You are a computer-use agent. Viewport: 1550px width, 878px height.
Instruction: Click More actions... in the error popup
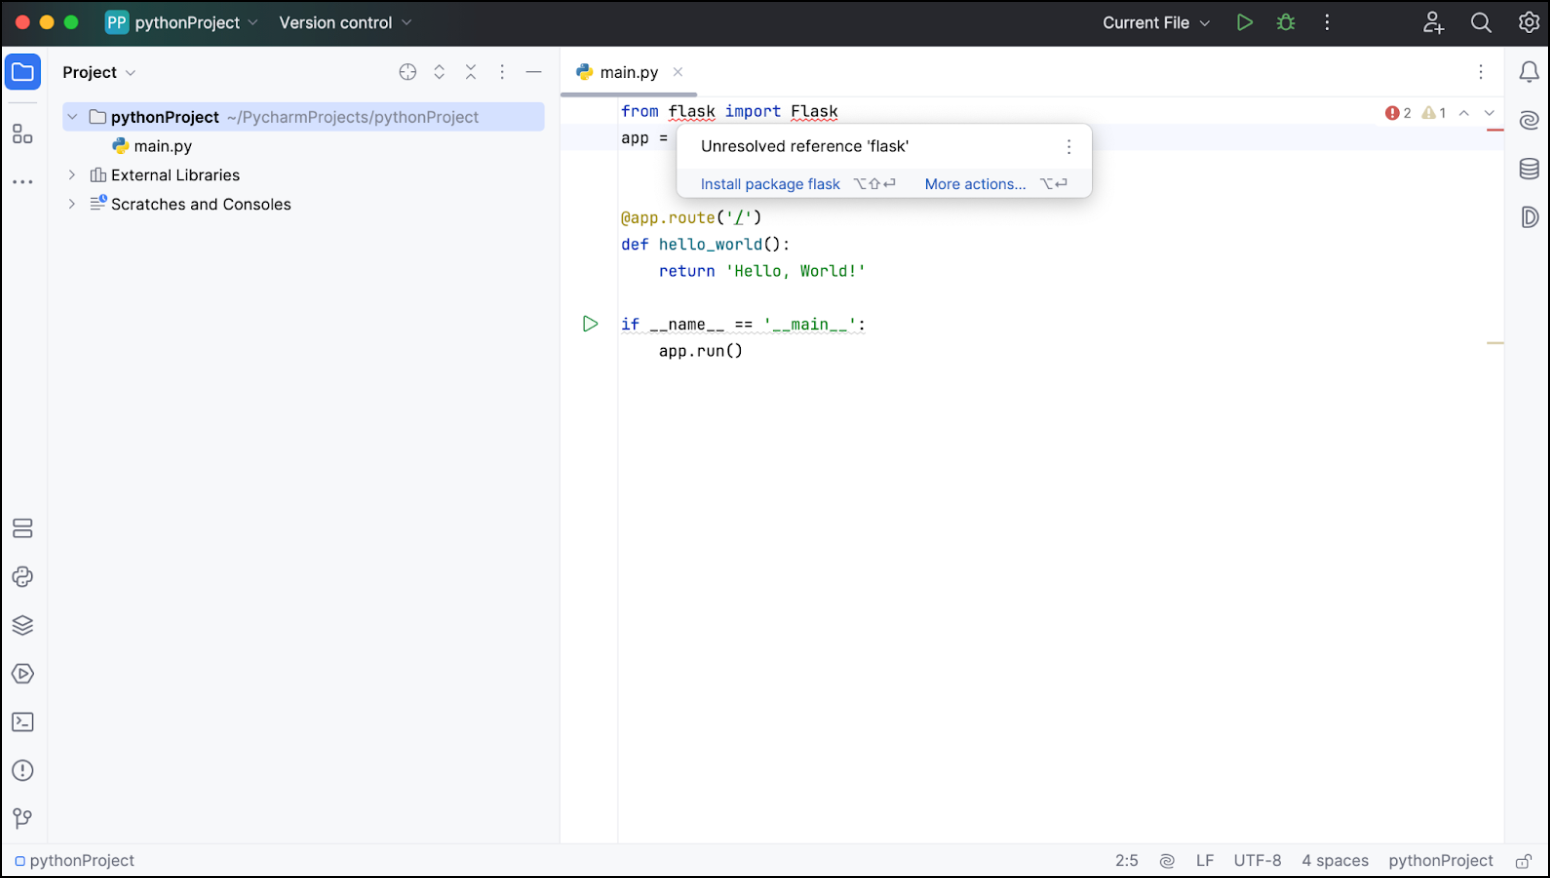pos(975,184)
